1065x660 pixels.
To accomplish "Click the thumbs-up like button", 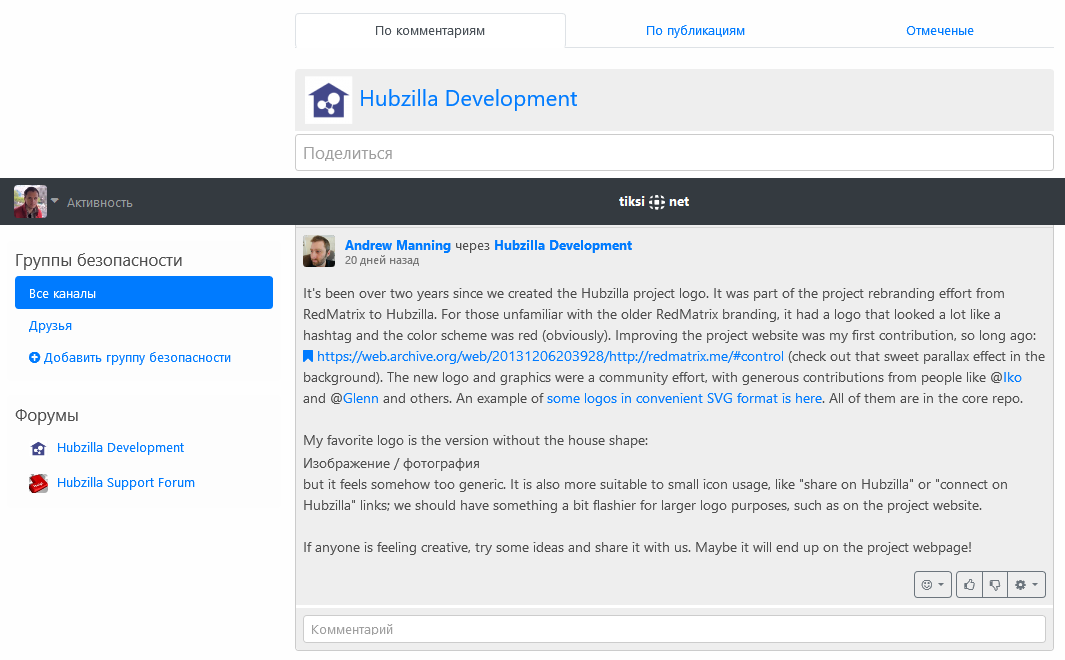I will pyautogui.click(x=969, y=585).
